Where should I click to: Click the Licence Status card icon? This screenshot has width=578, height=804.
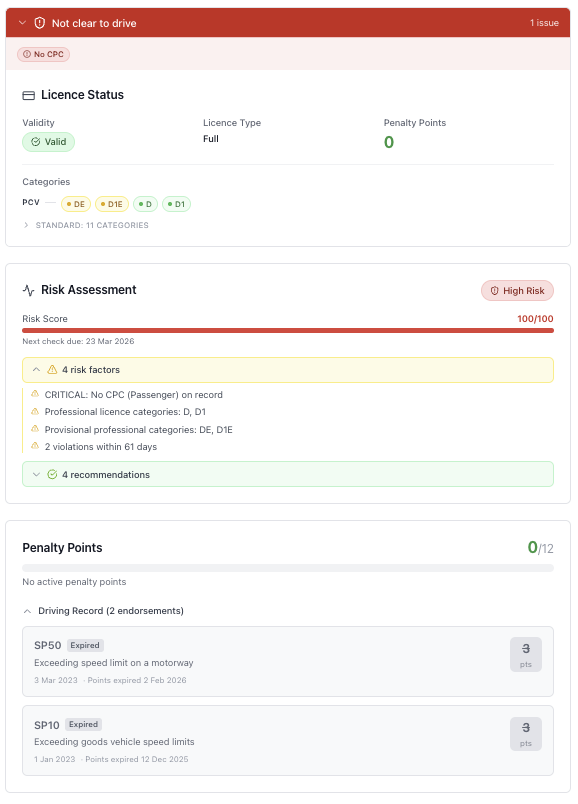tap(30, 95)
